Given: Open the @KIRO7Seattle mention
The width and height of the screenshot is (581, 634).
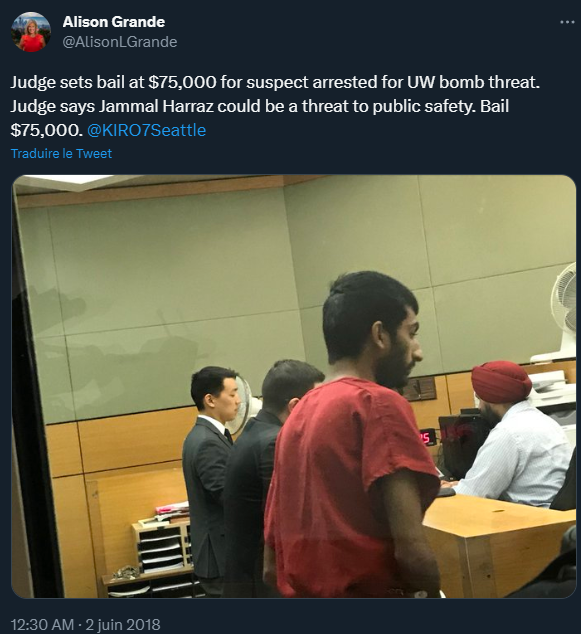Looking at the screenshot, I should coord(146,130).
